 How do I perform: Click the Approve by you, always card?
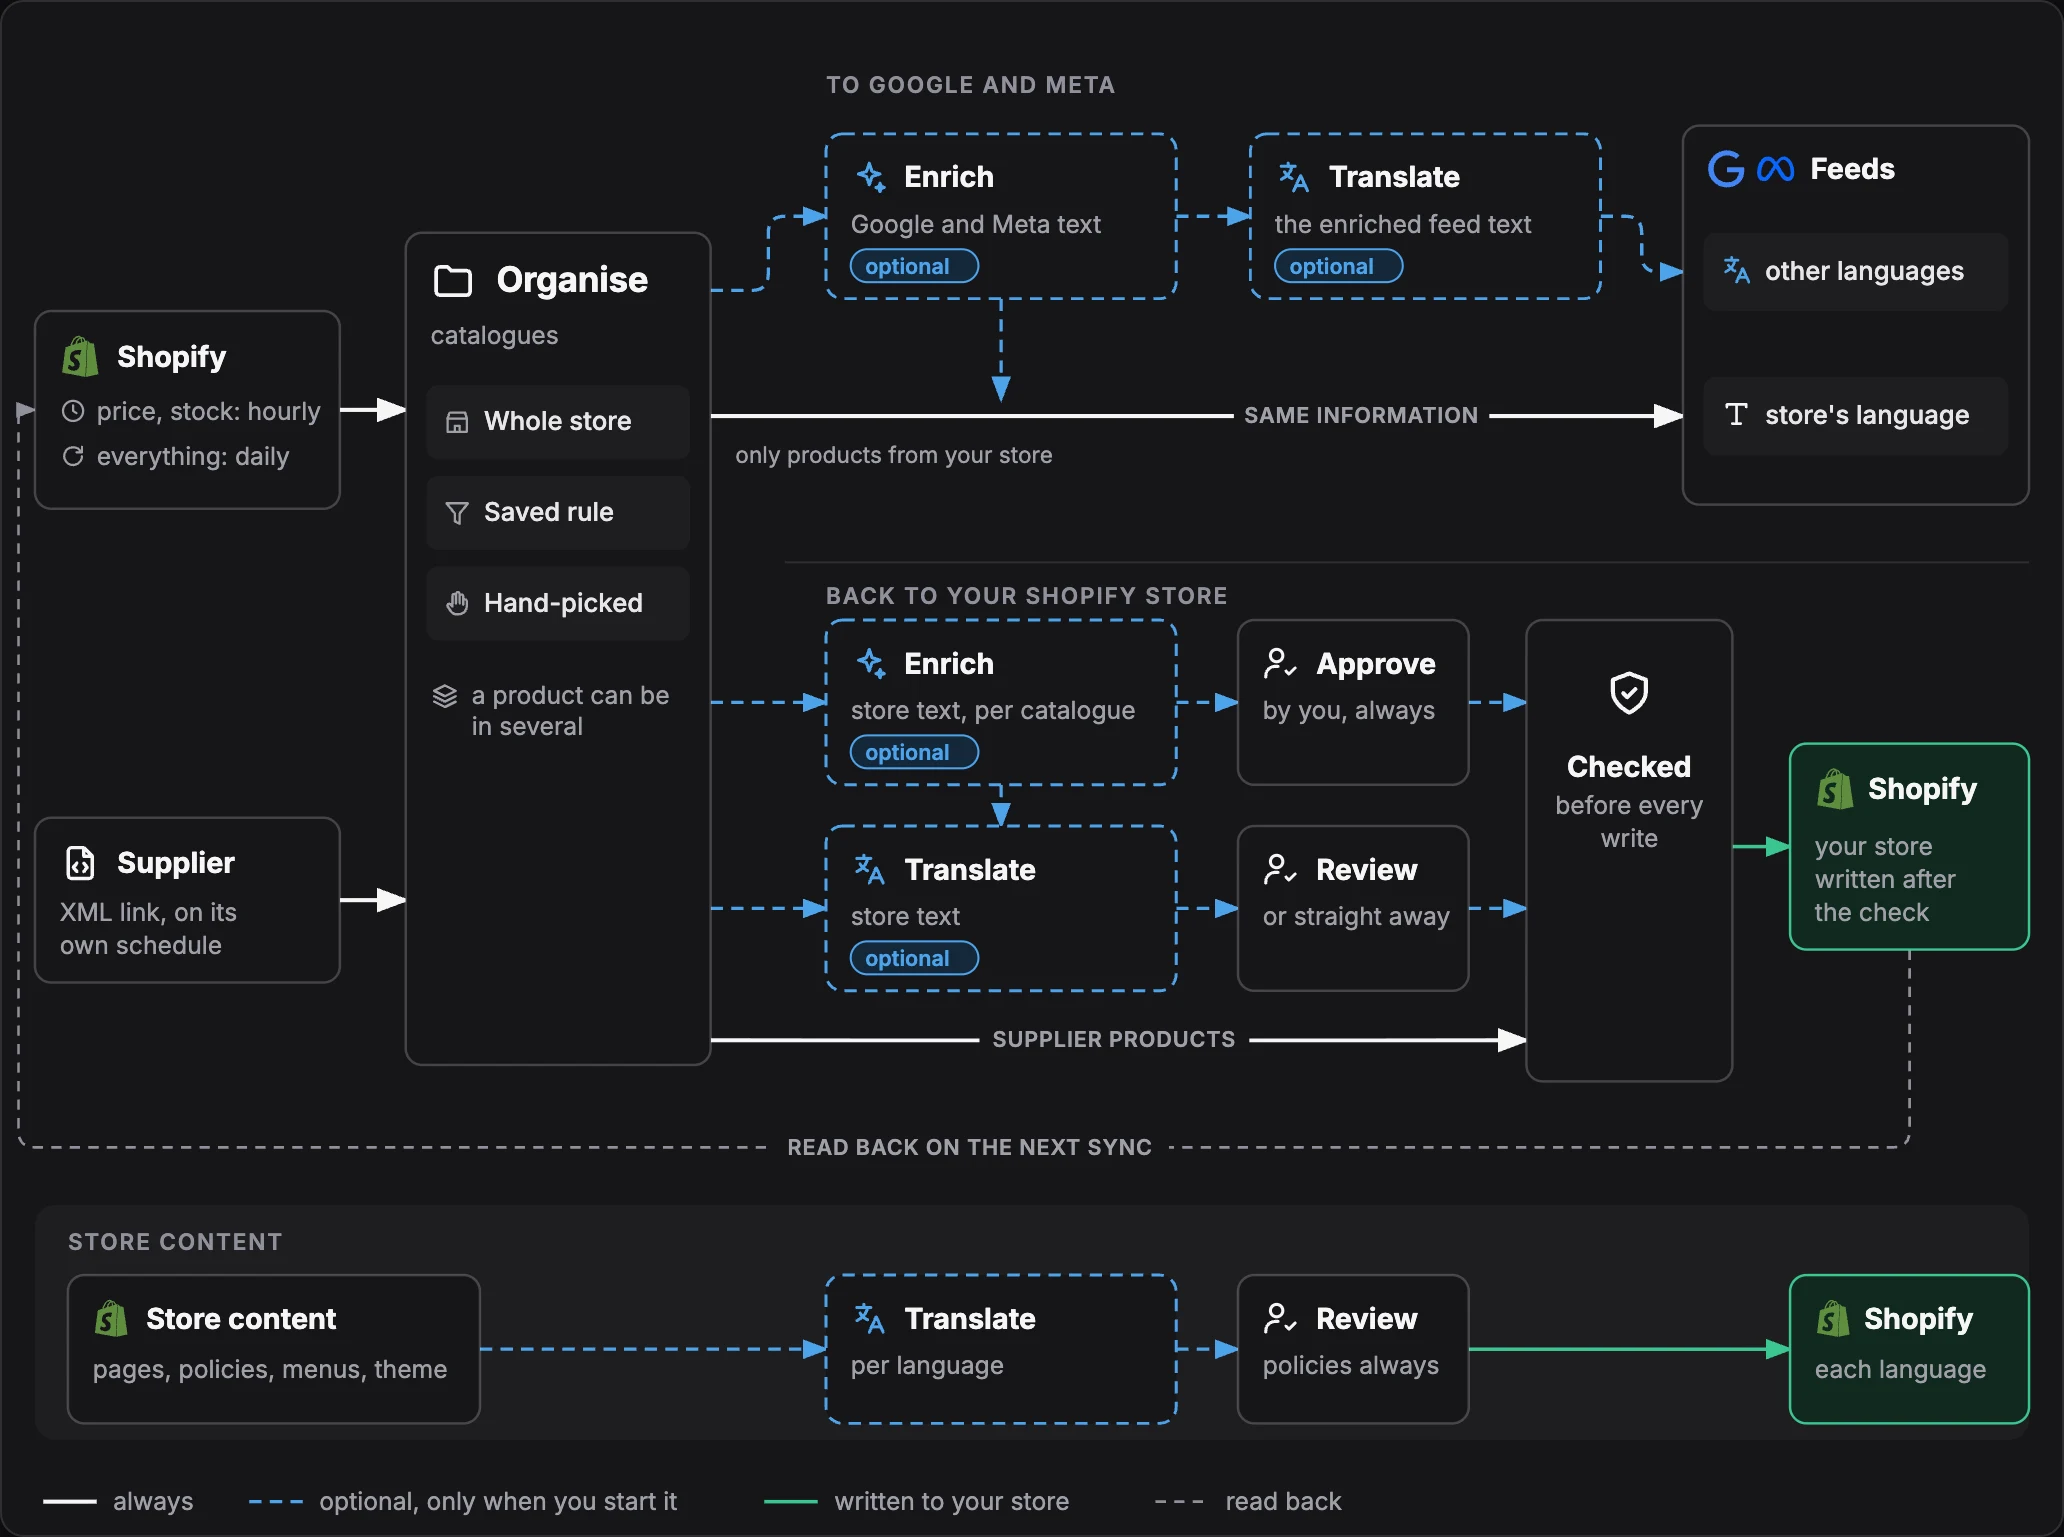(x=1353, y=703)
